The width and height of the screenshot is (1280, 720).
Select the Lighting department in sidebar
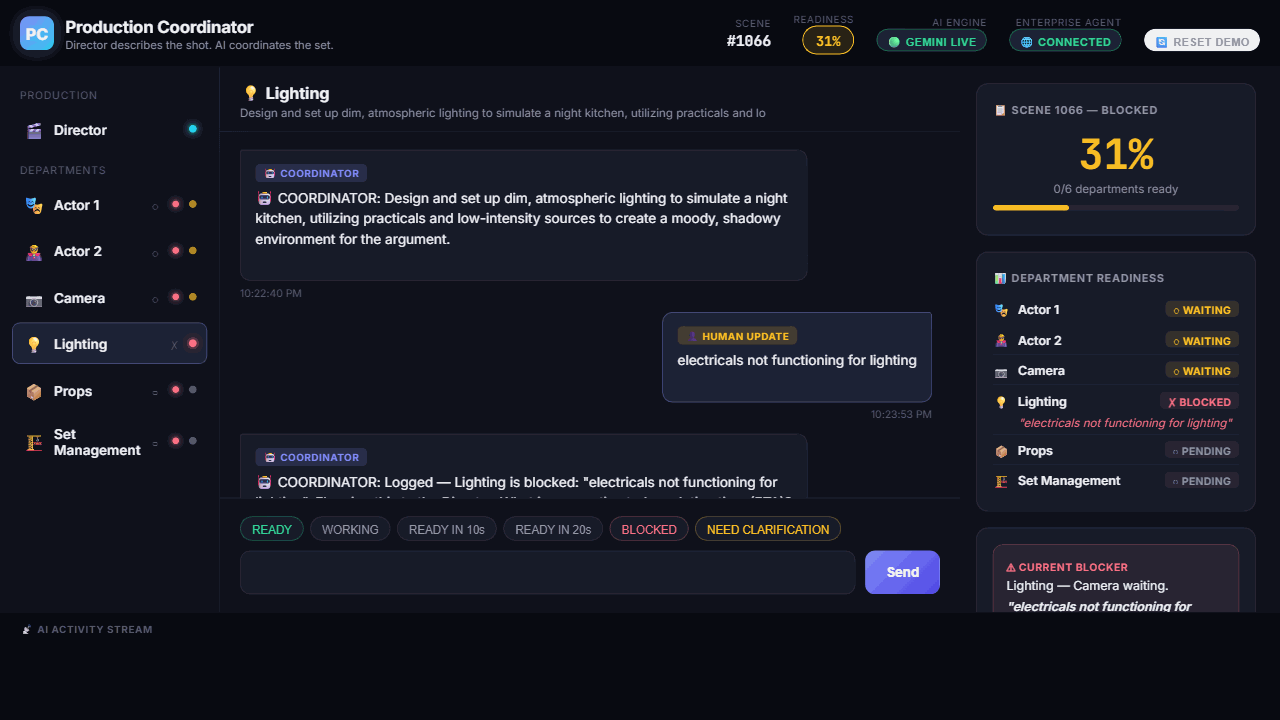(x=110, y=344)
